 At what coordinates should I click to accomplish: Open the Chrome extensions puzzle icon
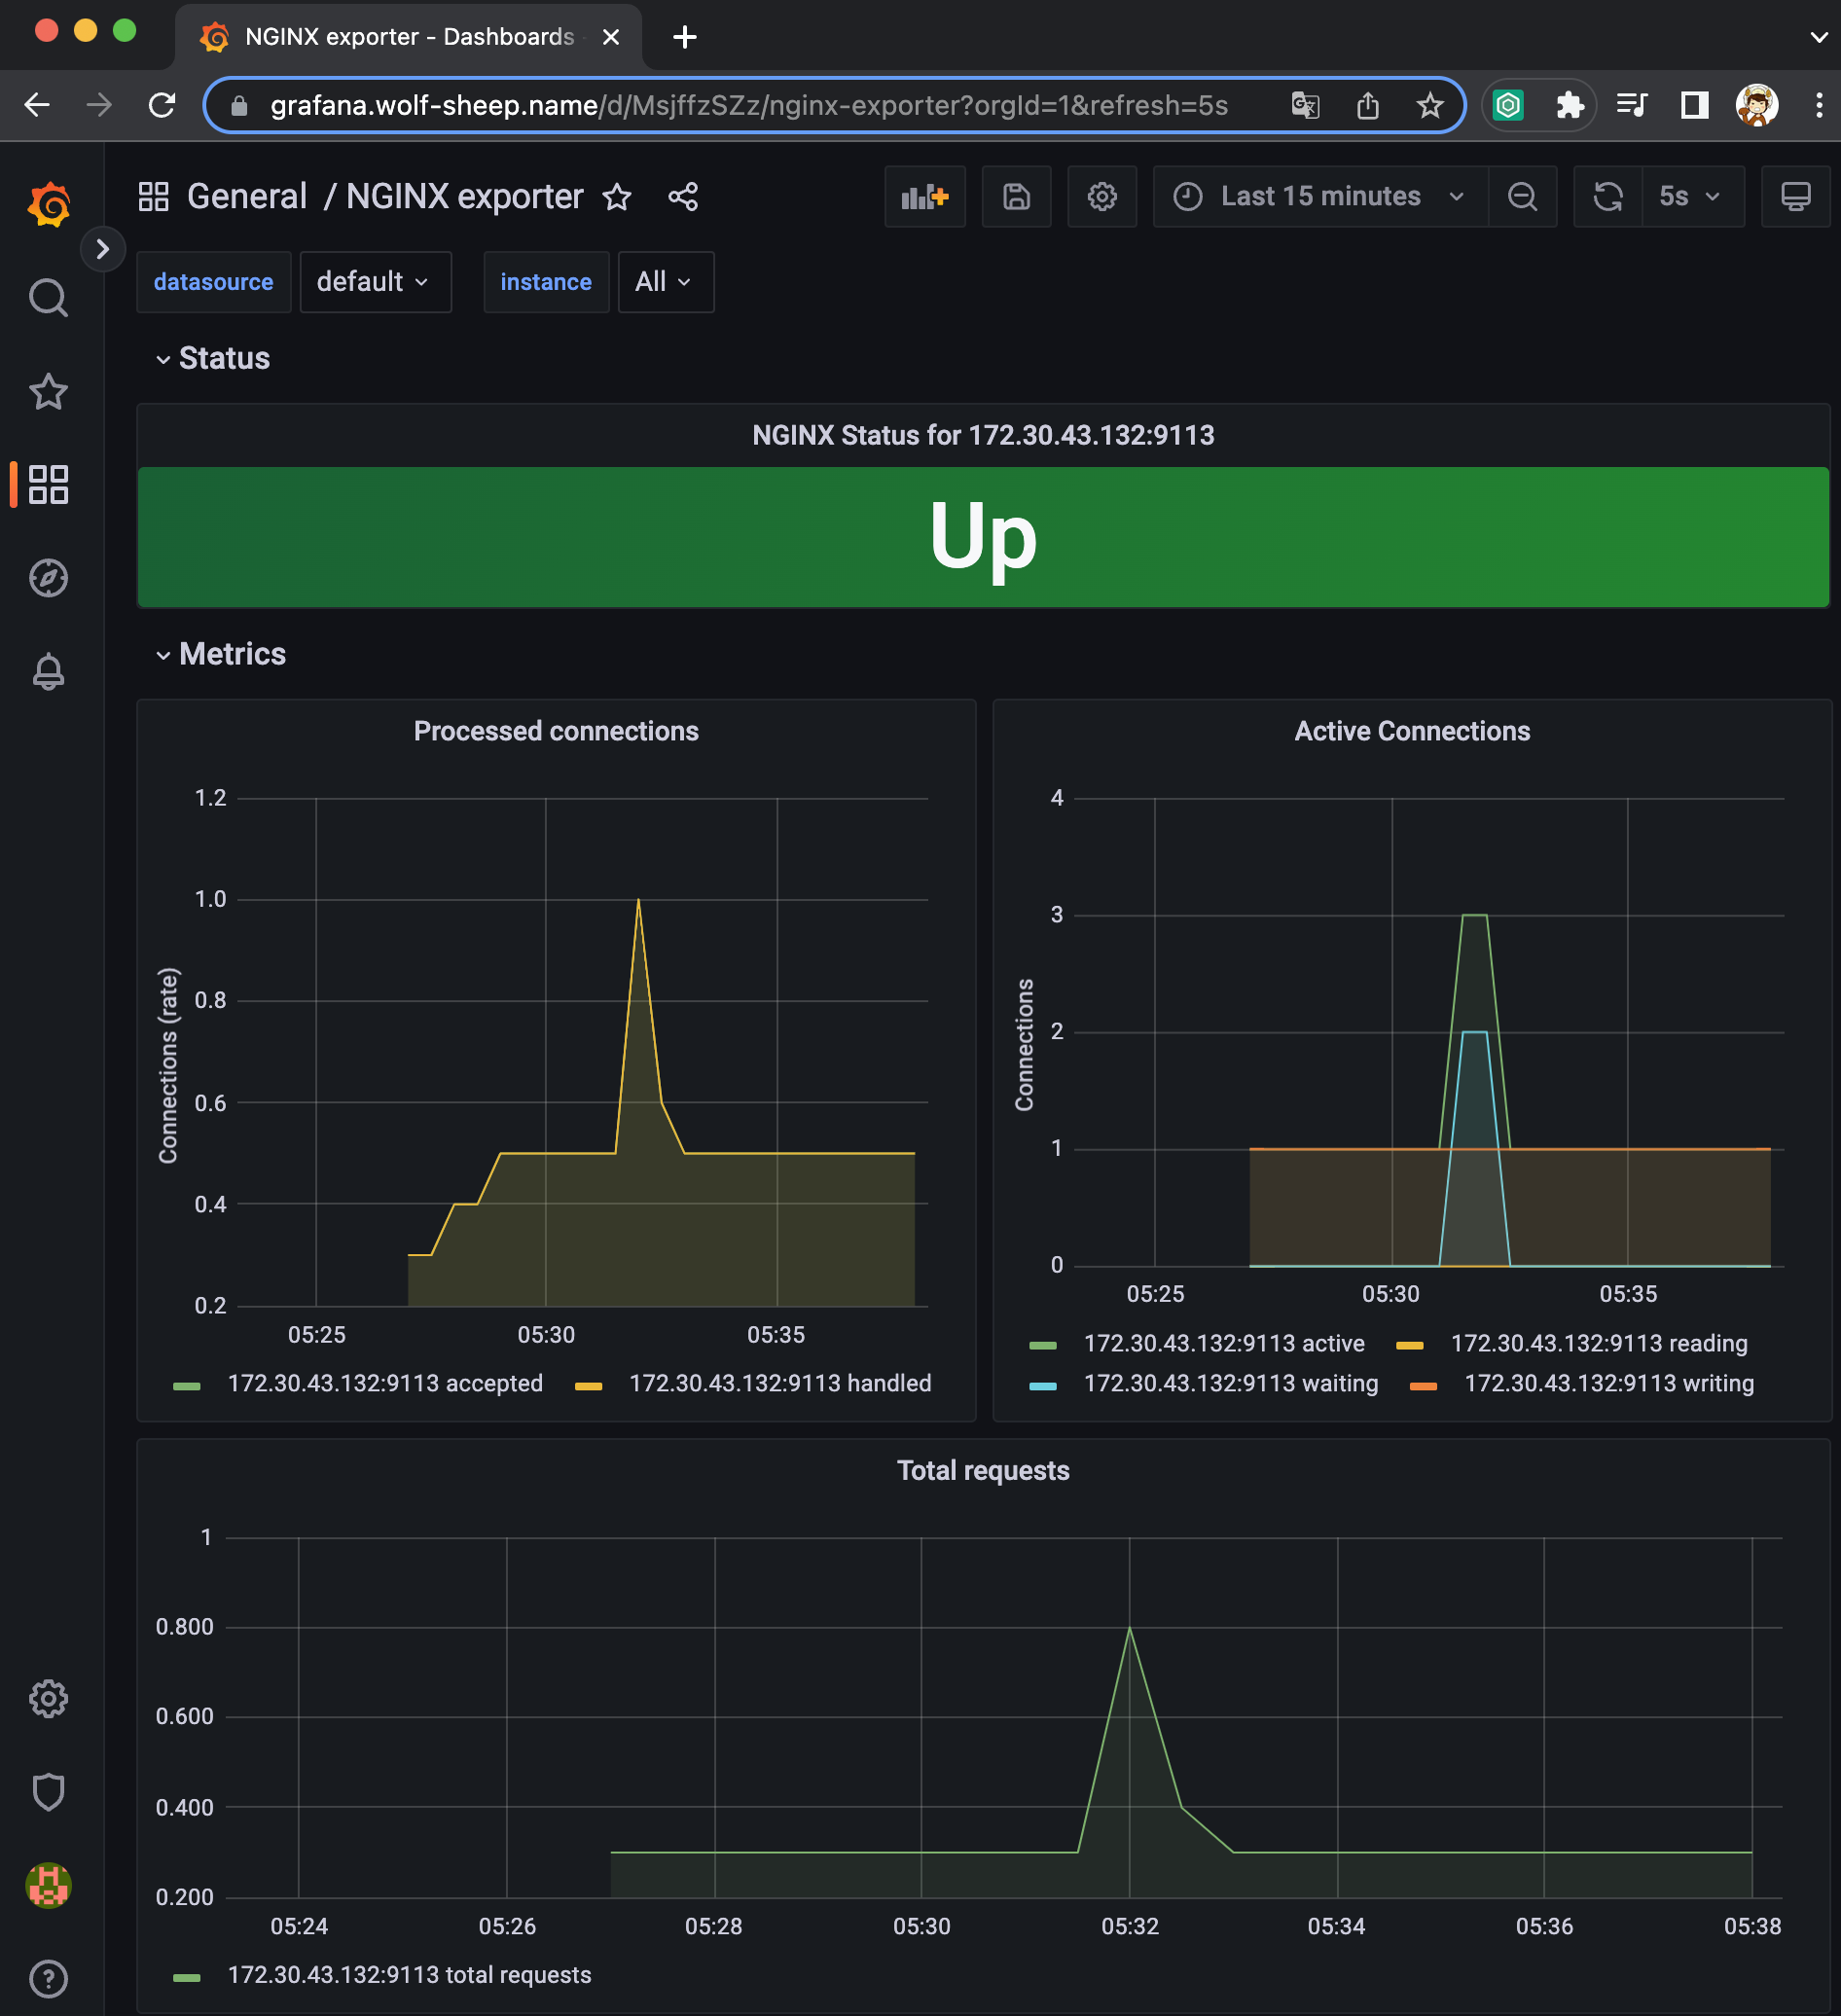(1570, 105)
